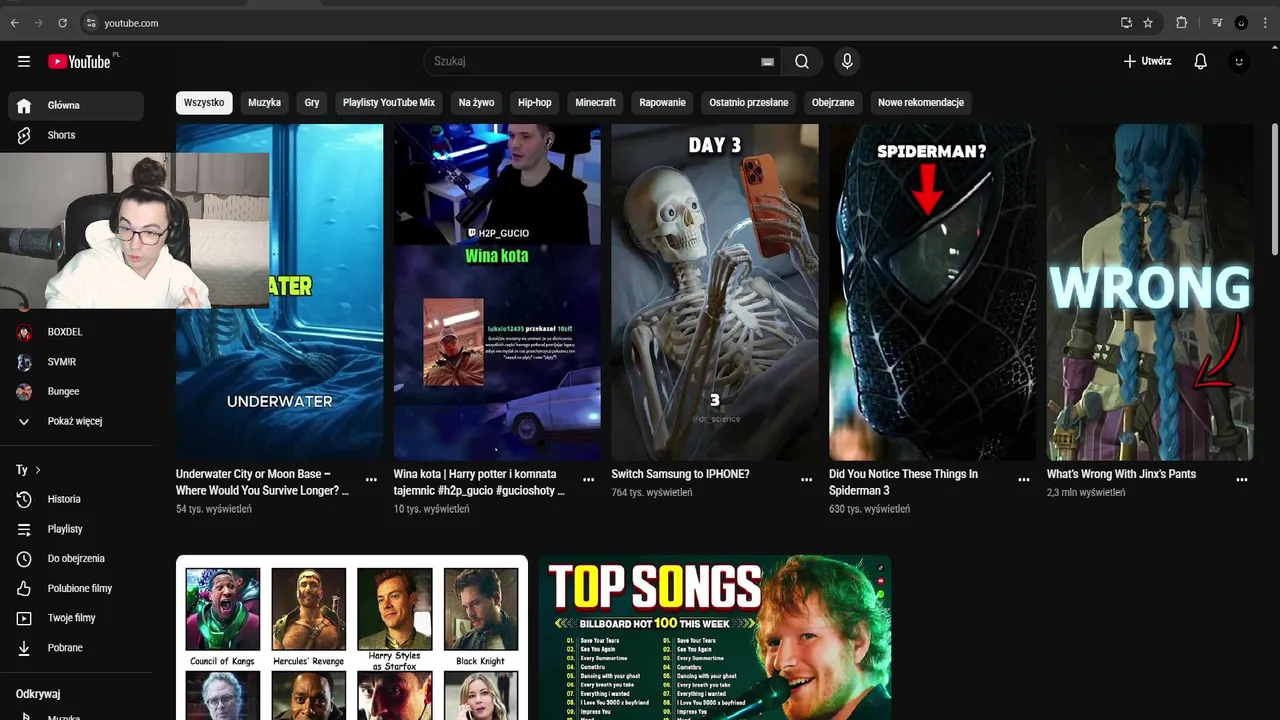Image resolution: width=1280 pixels, height=720 pixels.
Task: Select the Rapowanie filter chip
Action: [x=663, y=102]
